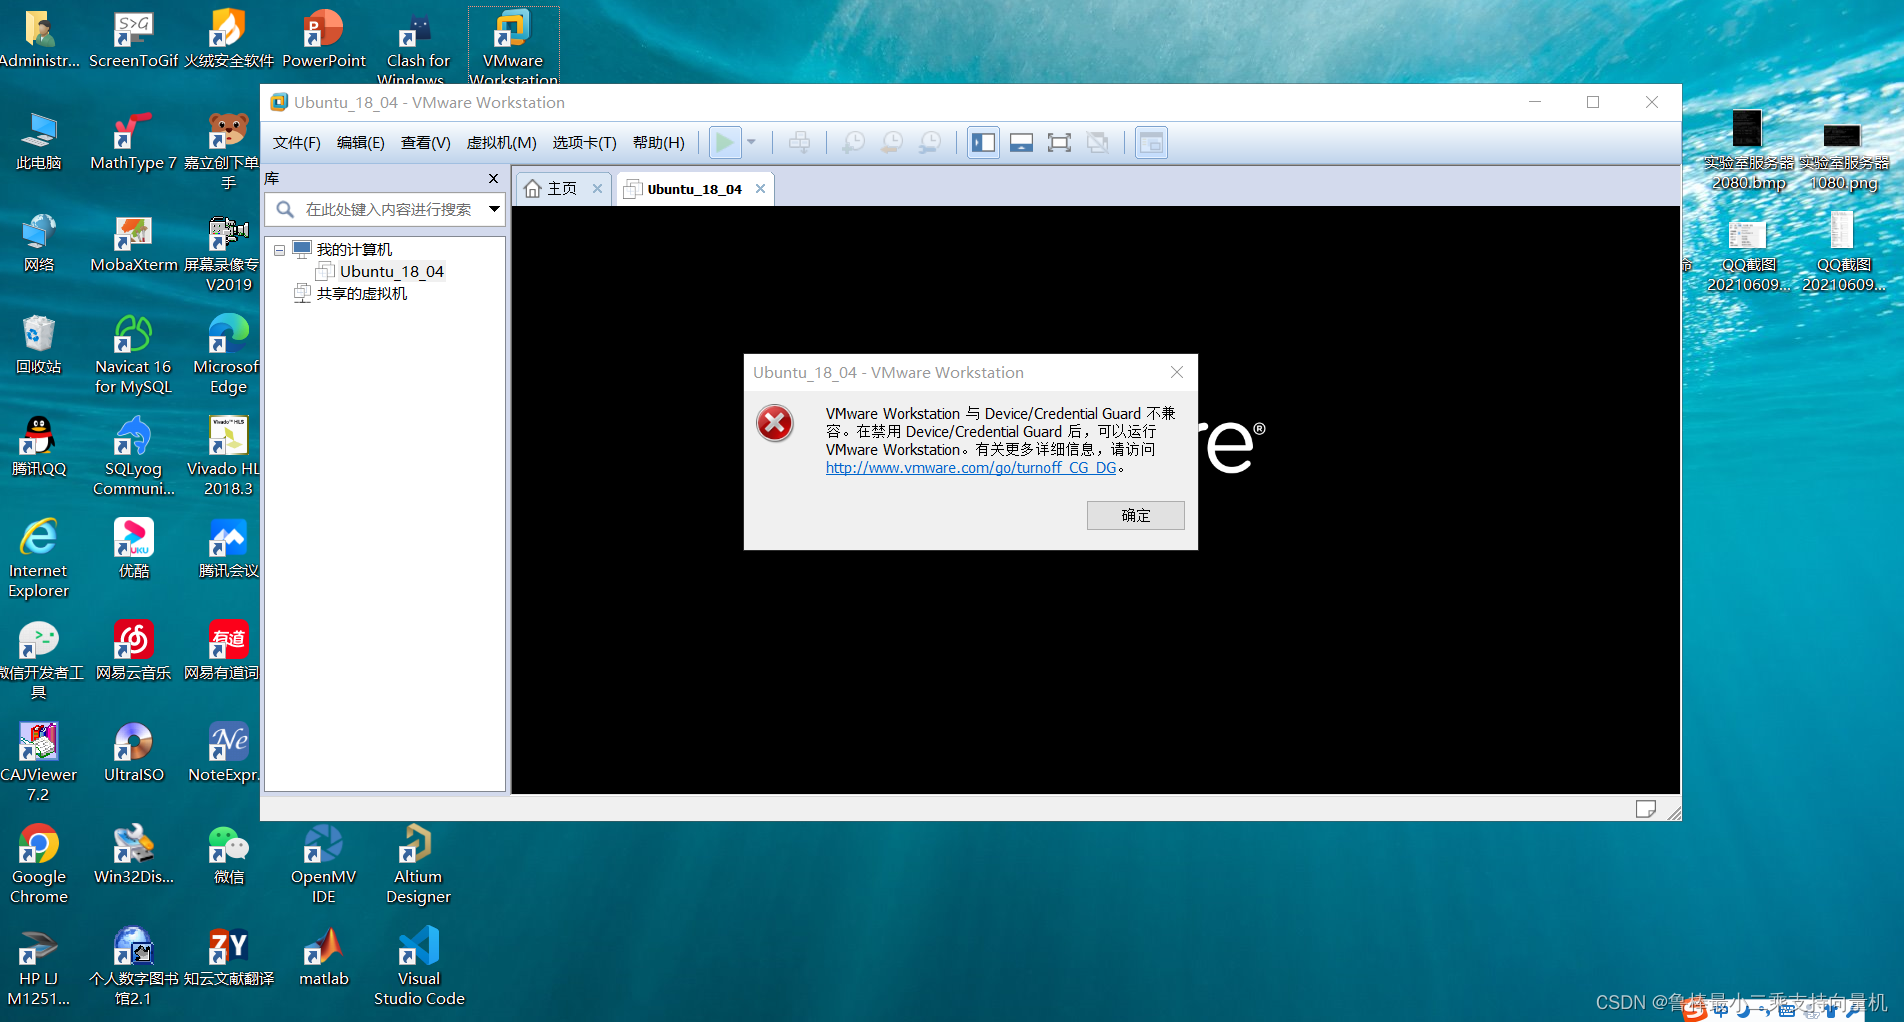
Task: Open 此电脑 desktop icon
Action: point(39,142)
